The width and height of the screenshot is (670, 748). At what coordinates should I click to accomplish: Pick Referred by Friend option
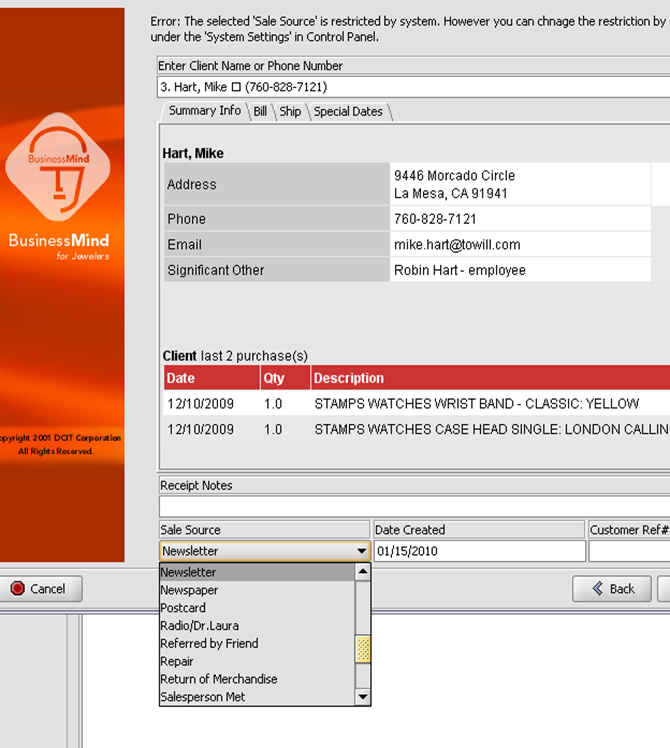[x=209, y=643]
